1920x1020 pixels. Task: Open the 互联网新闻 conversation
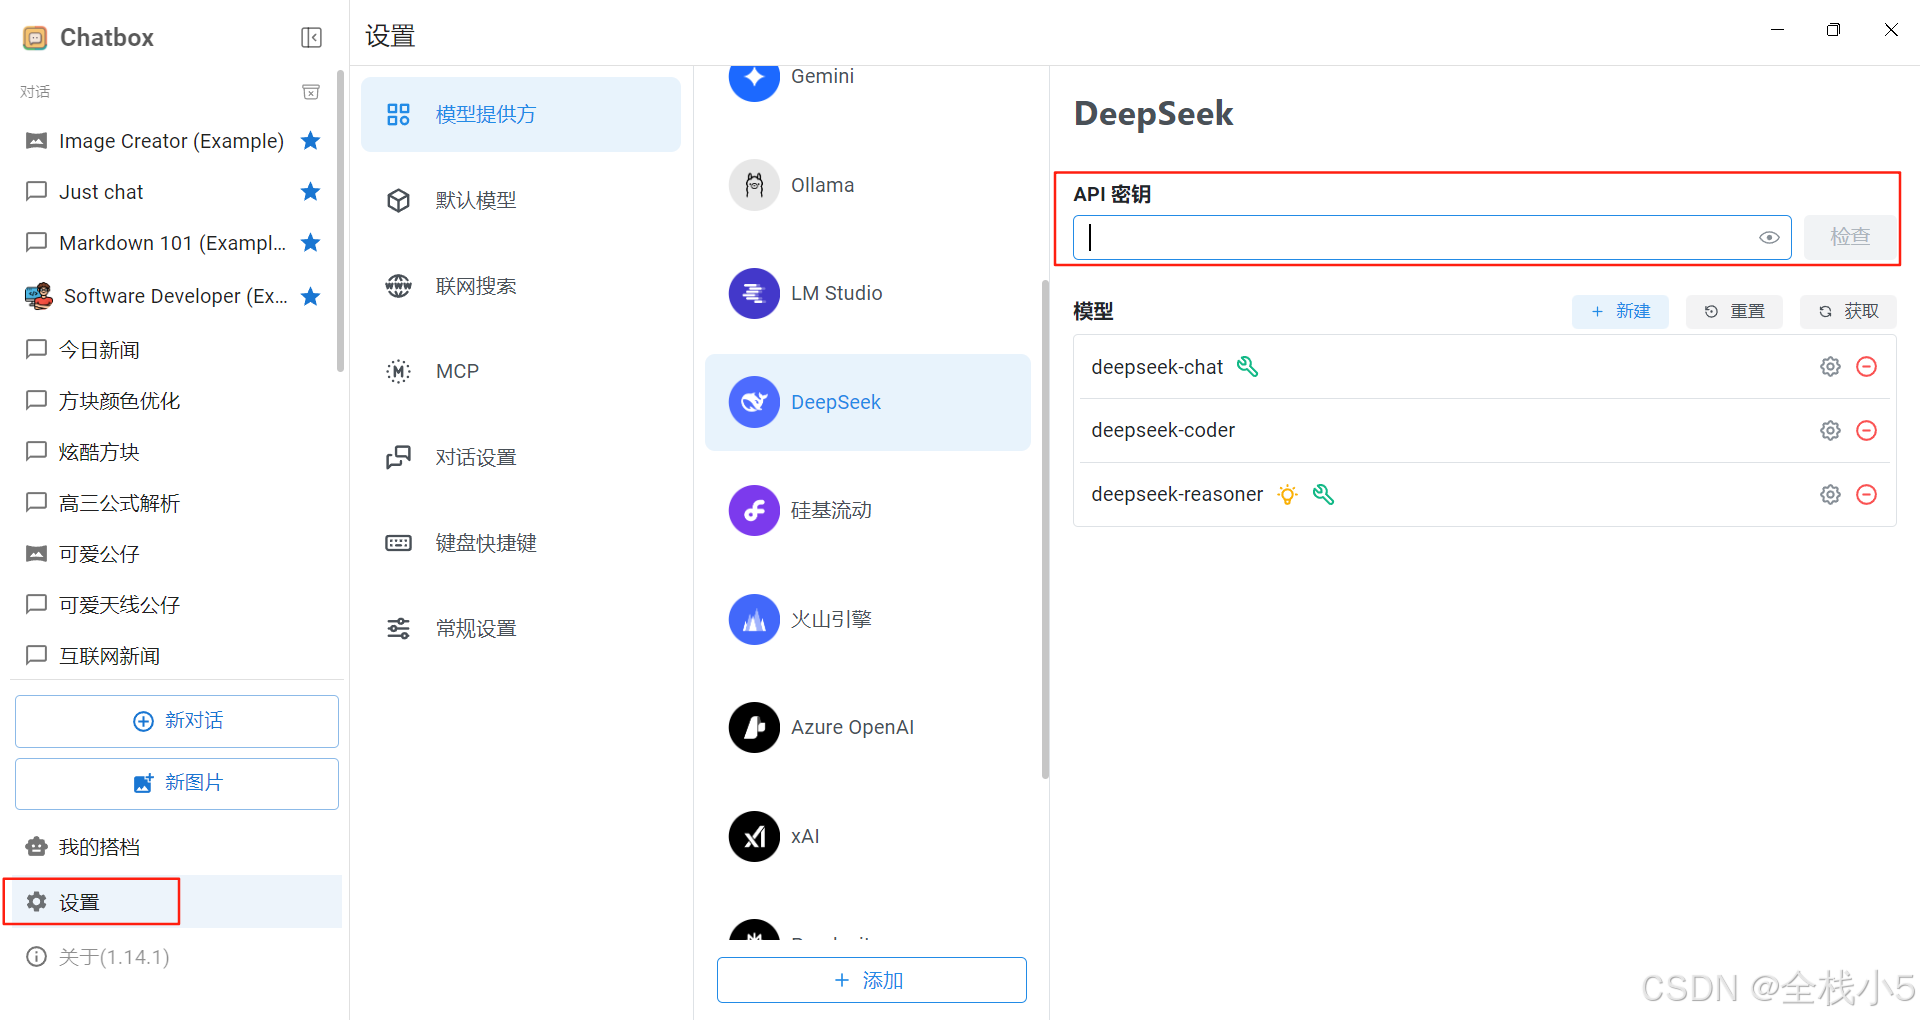point(173,656)
